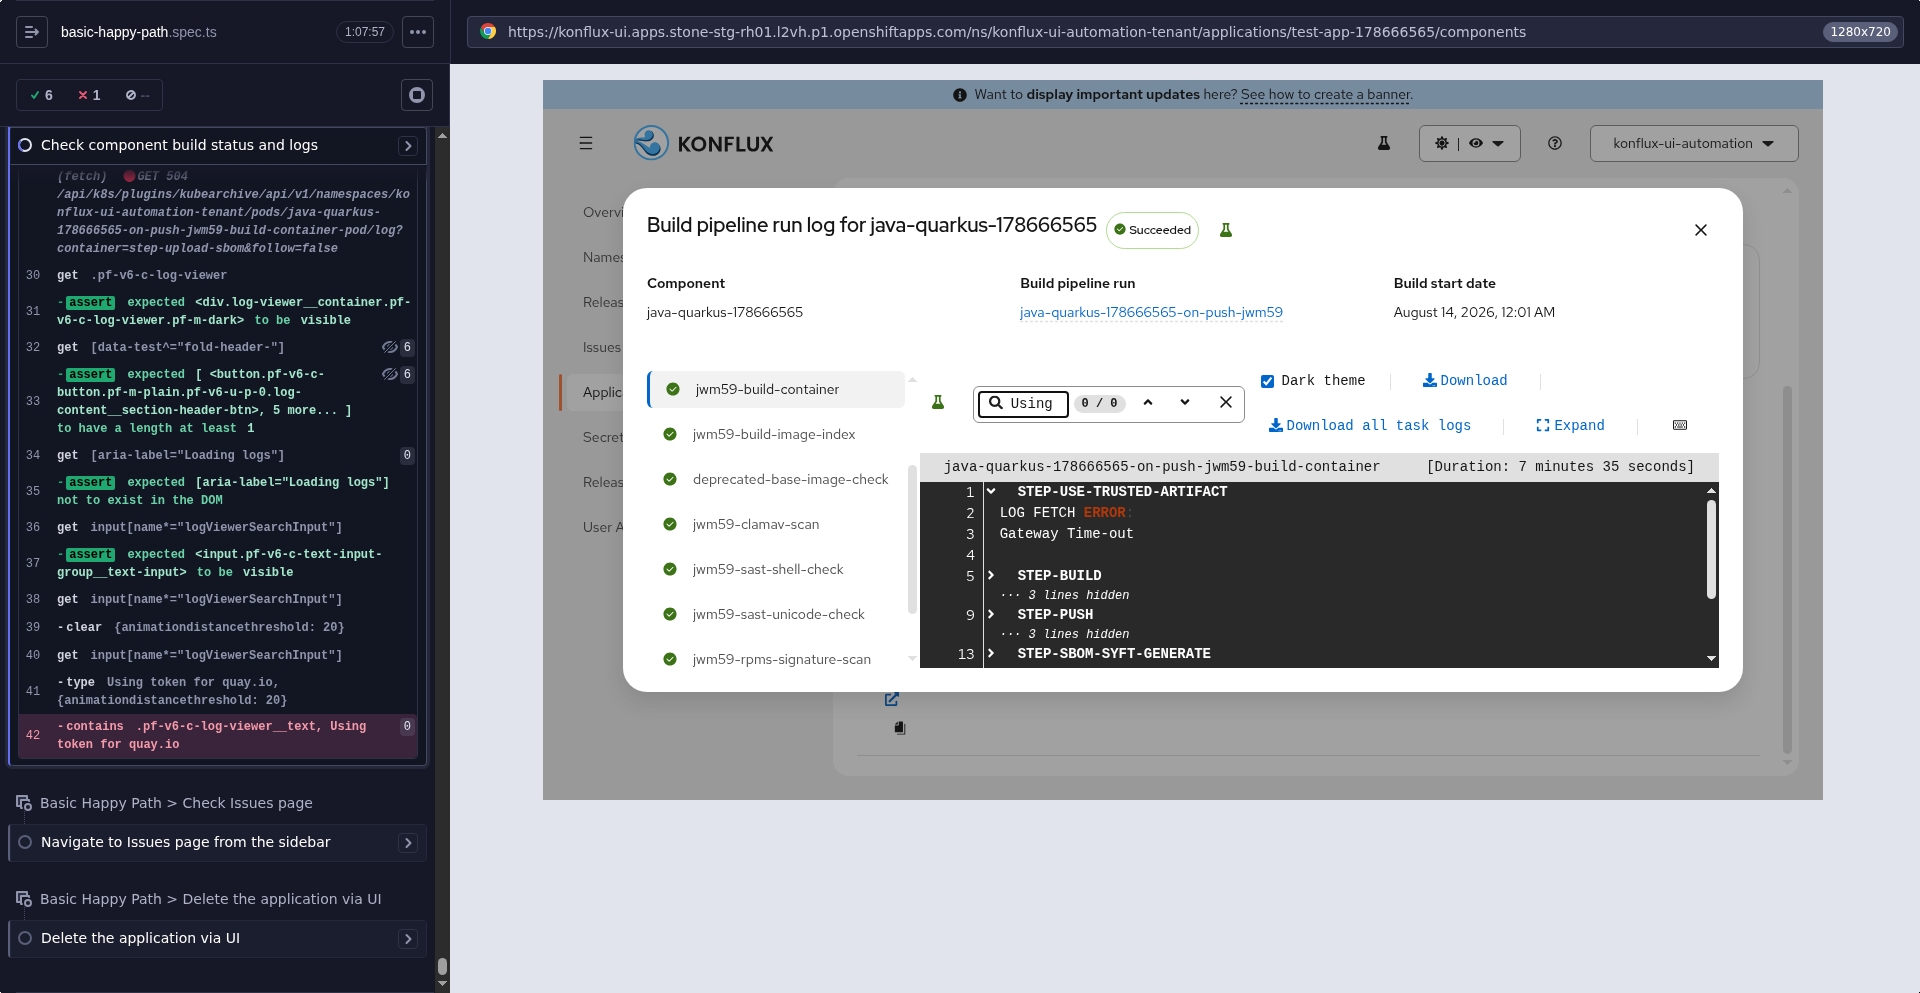Open the help question mark icon

click(1555, 143)
